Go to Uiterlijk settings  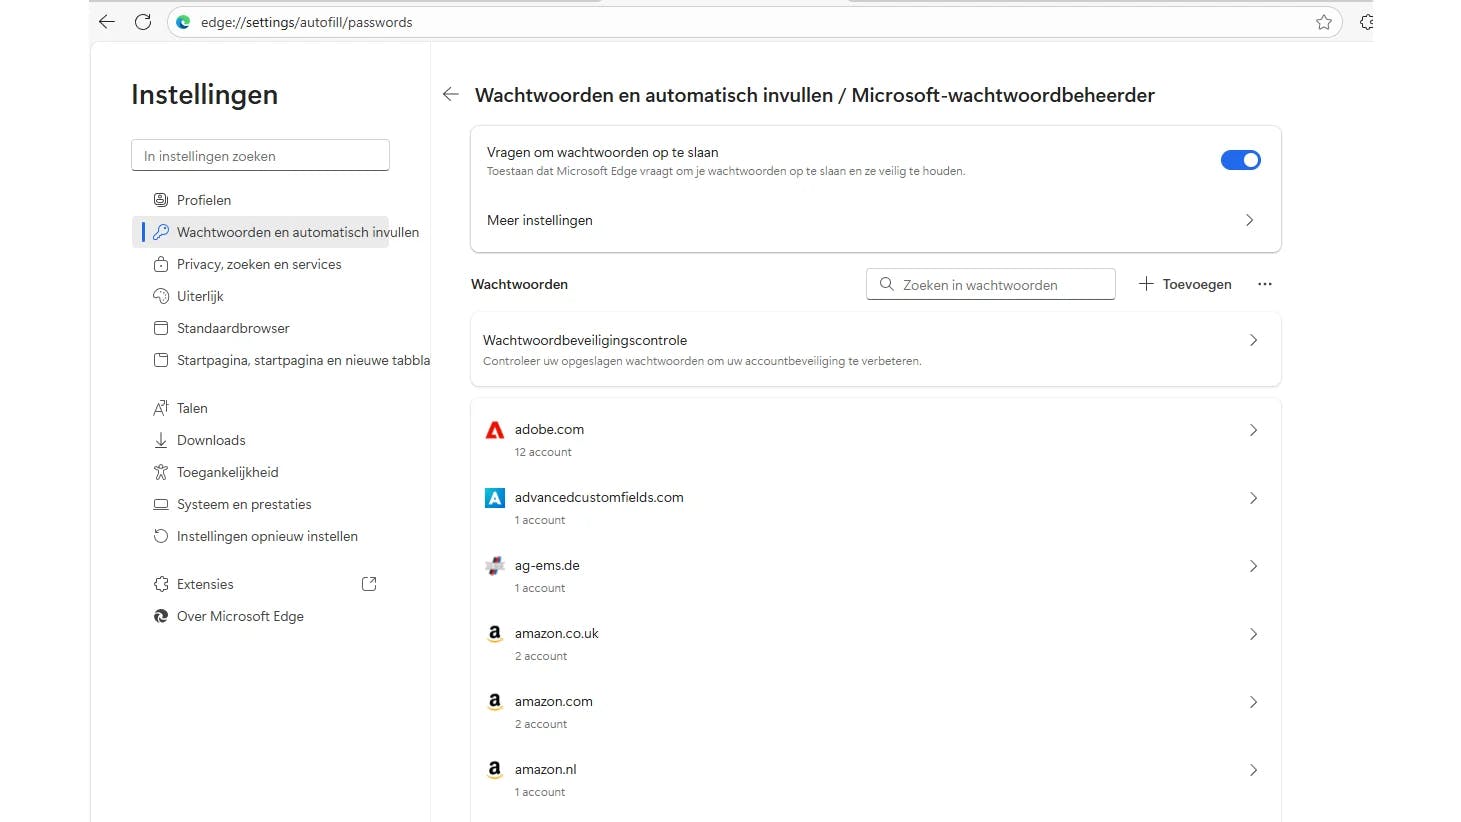pos(260,296)
